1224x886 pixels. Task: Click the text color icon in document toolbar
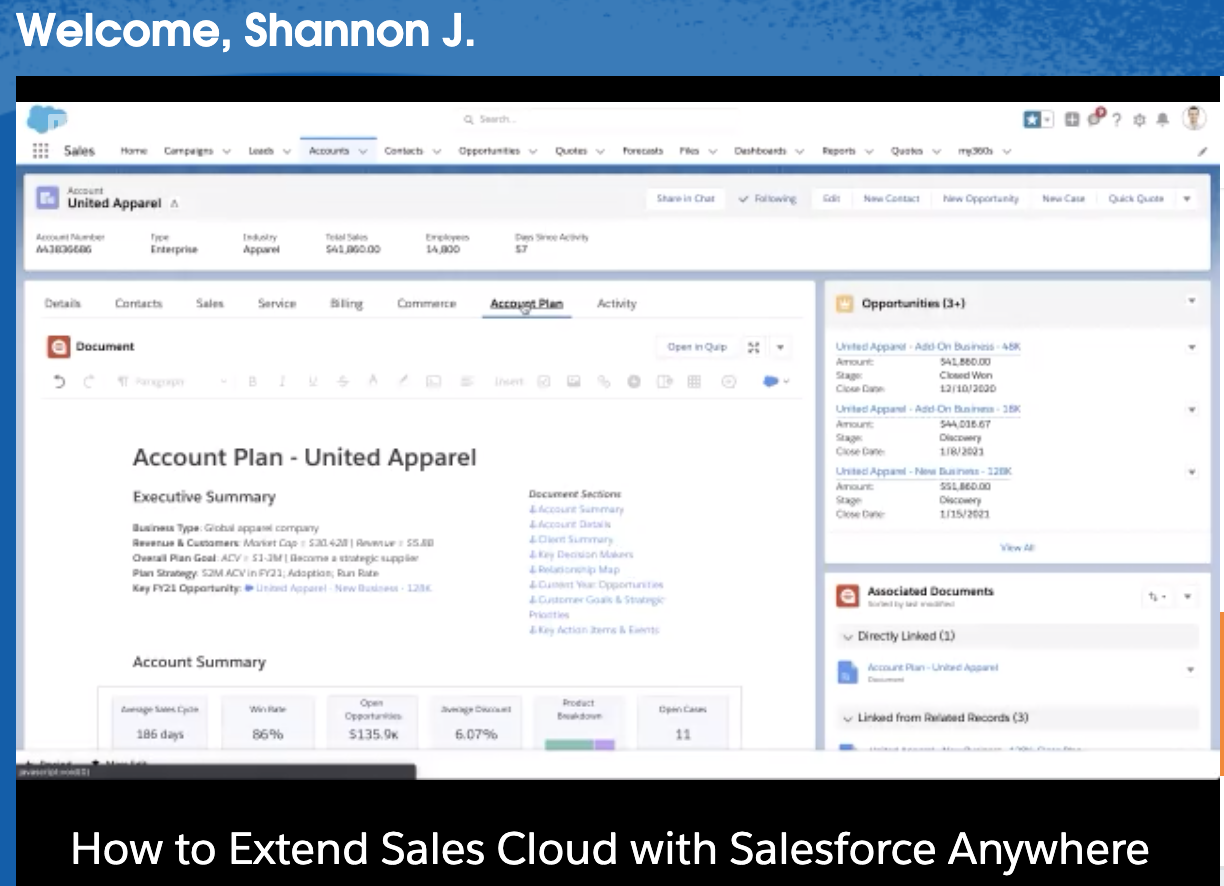coord(373,381)
